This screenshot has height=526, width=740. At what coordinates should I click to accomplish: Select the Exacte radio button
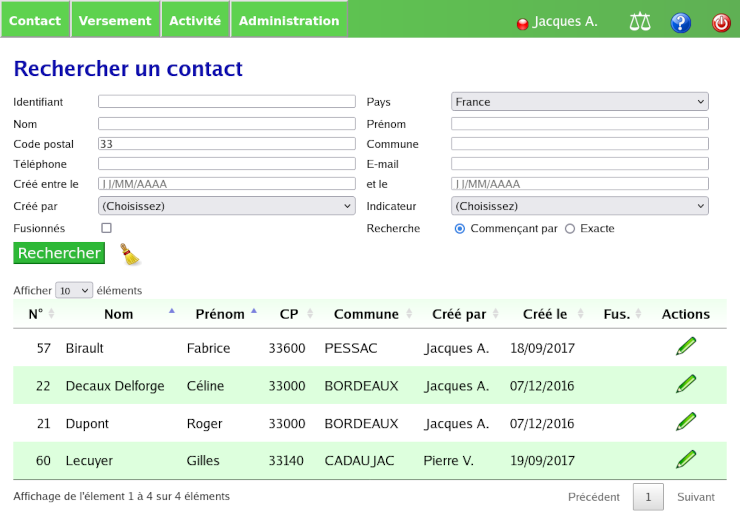(570, 228)
